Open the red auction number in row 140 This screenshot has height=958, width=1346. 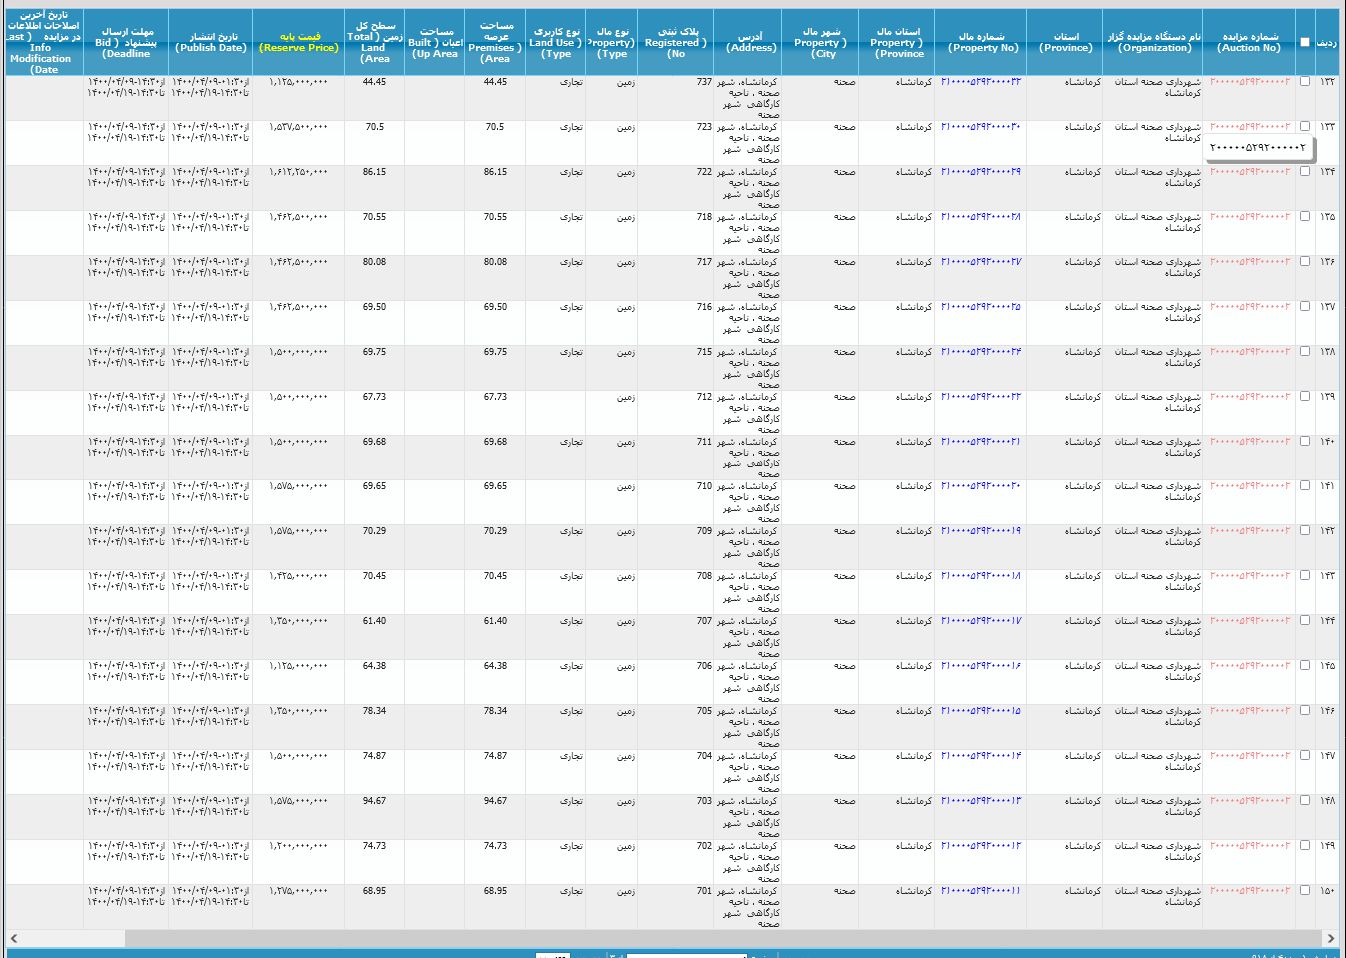pyautogui.click(x=1250, y=441)
